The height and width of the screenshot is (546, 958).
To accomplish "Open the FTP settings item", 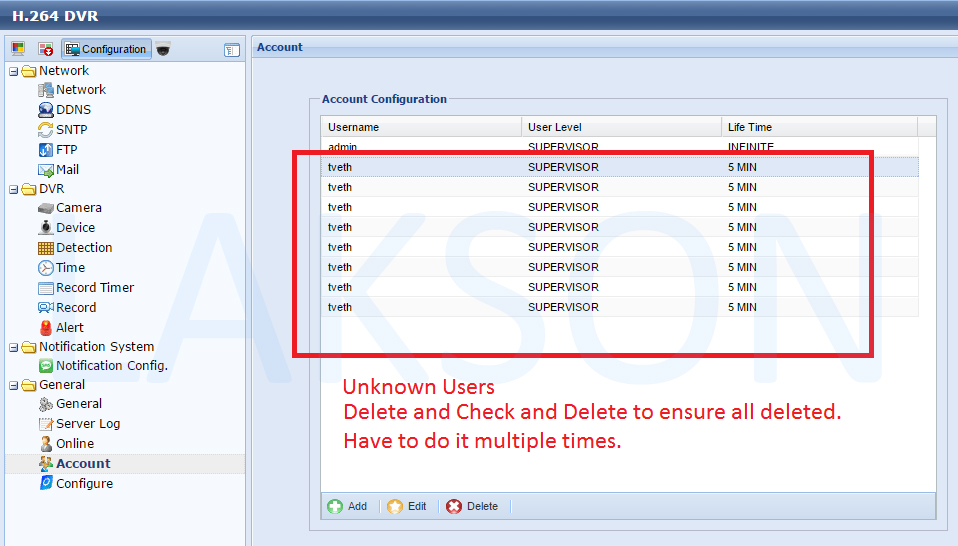I will coord(66,149).
